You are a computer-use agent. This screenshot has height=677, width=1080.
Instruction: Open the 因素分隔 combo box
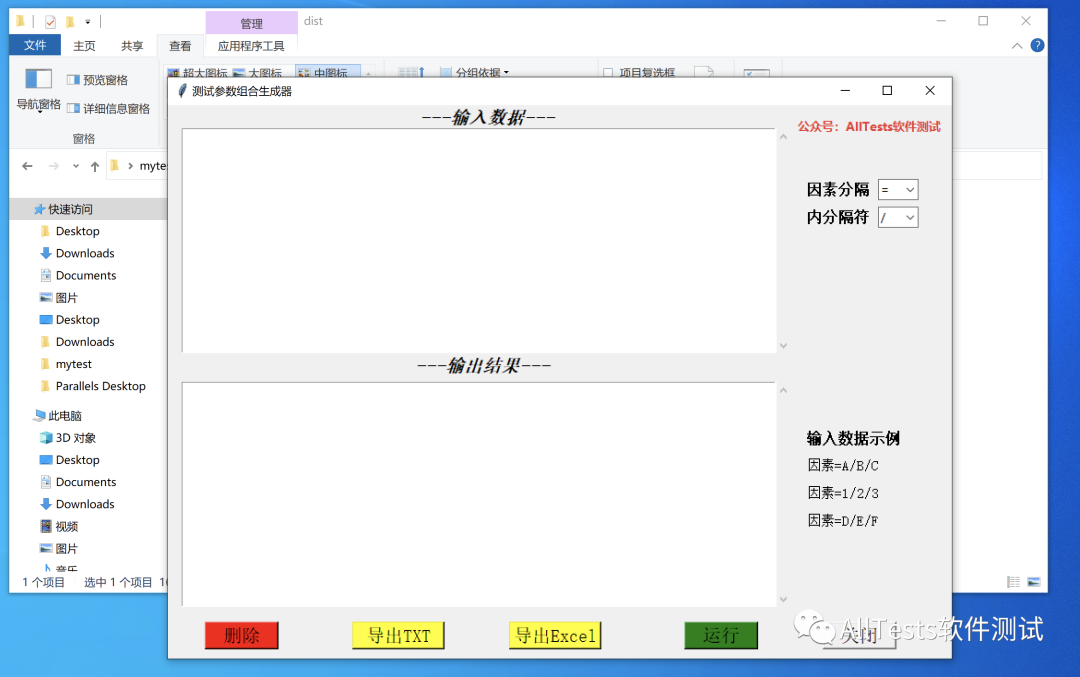pyautogui.click(x=898, y=190)
